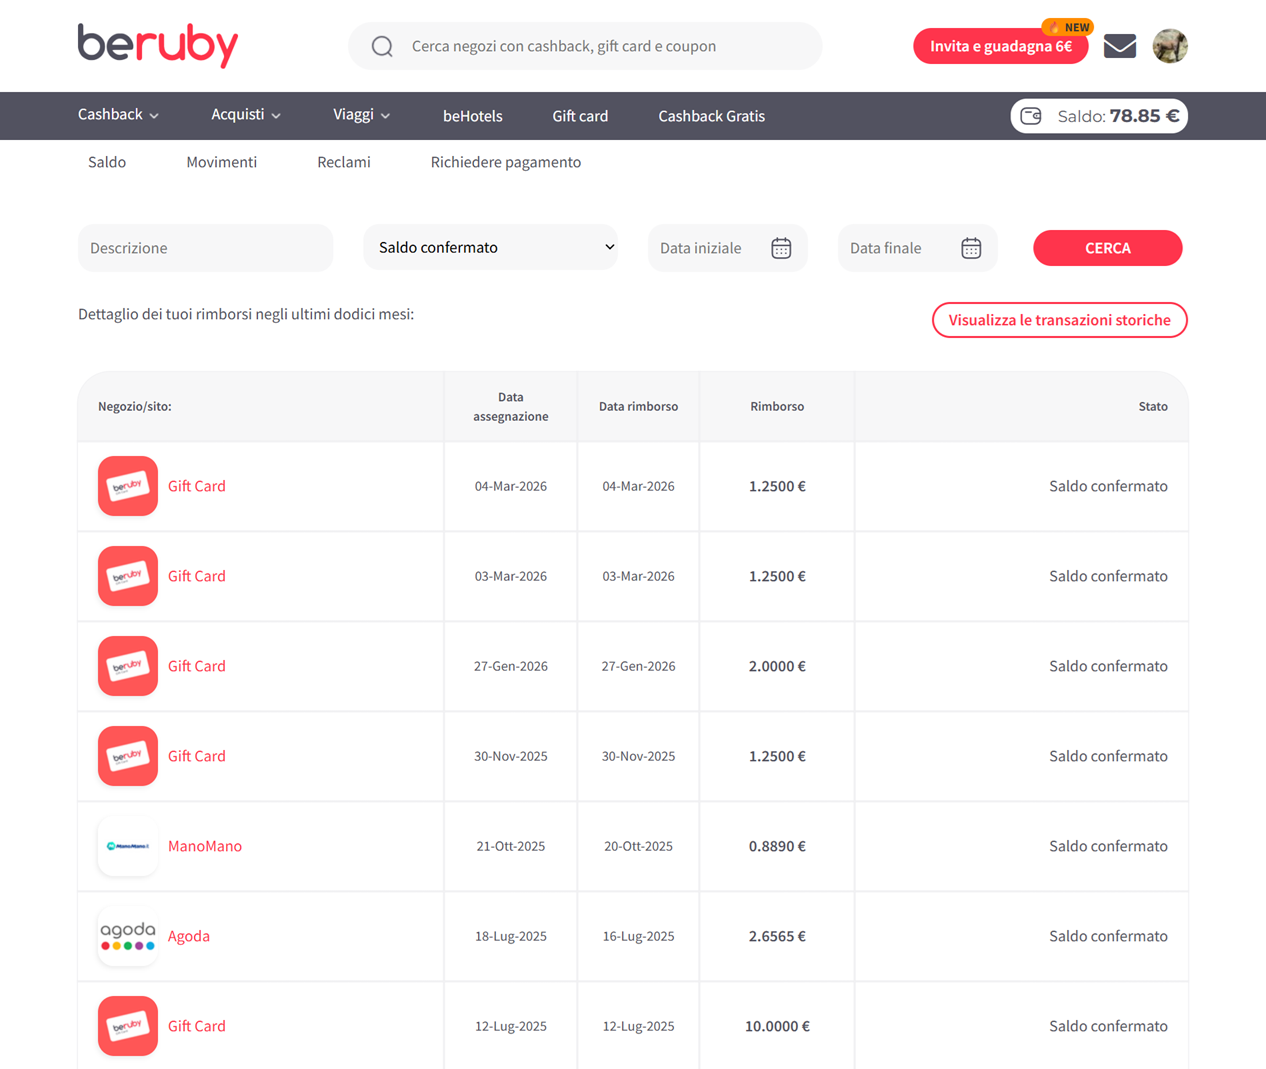The width and height of the screenshot is (1266, 1069).
Task: Open the Saldo confermato status dropdown
Action: (491, 247)
